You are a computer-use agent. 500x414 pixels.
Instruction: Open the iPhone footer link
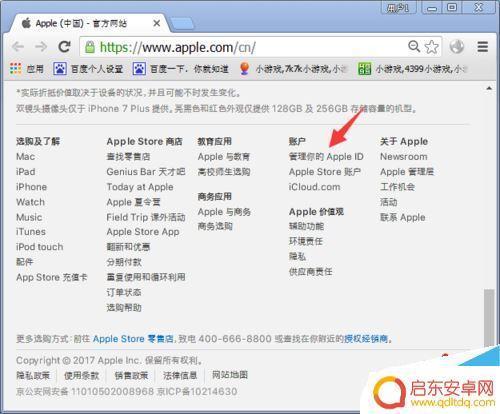pyautogui.click(x=31, y=187)
